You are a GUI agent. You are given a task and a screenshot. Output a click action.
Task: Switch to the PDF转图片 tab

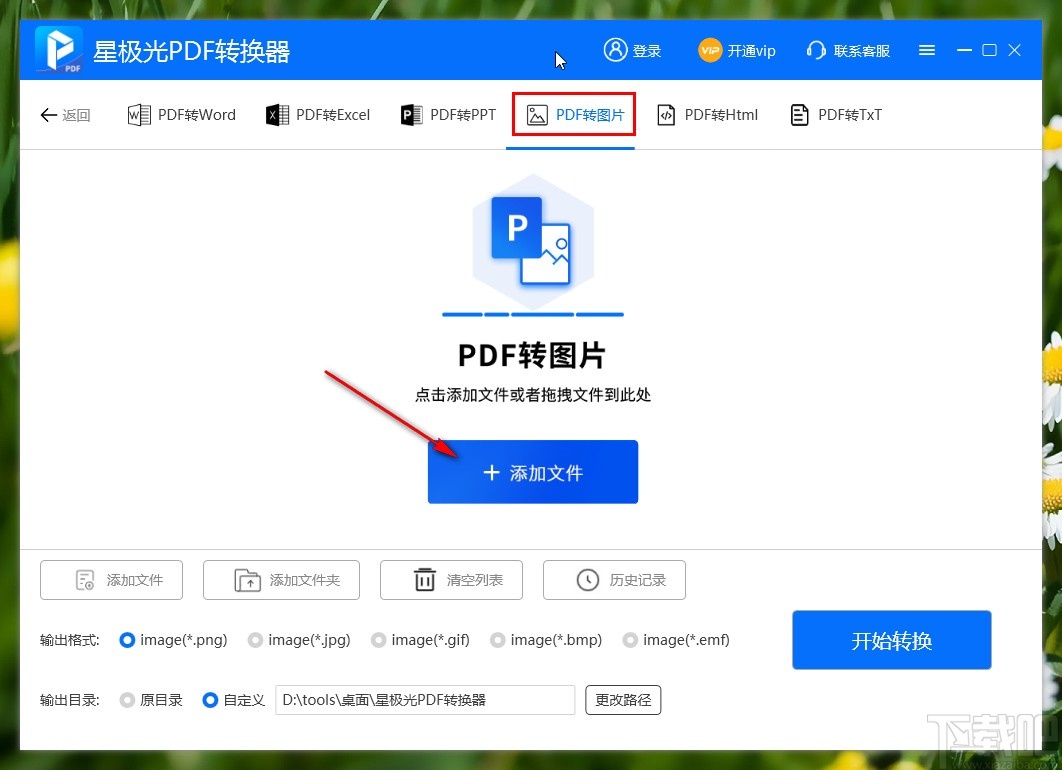pyautogui.click(x=572, y=114)
